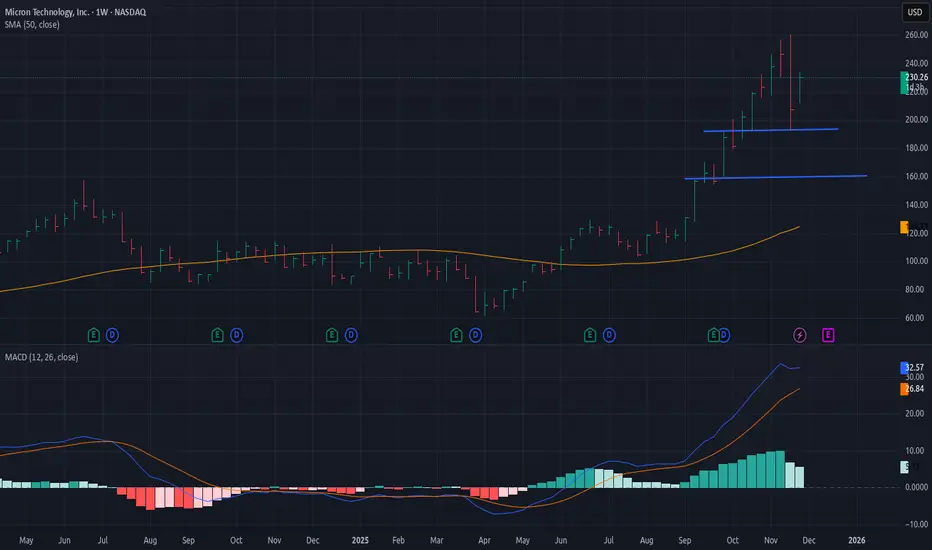Open the June 2025 earnings marker
932x550 pixels.
pyautogui.click(x=590, y=335)
